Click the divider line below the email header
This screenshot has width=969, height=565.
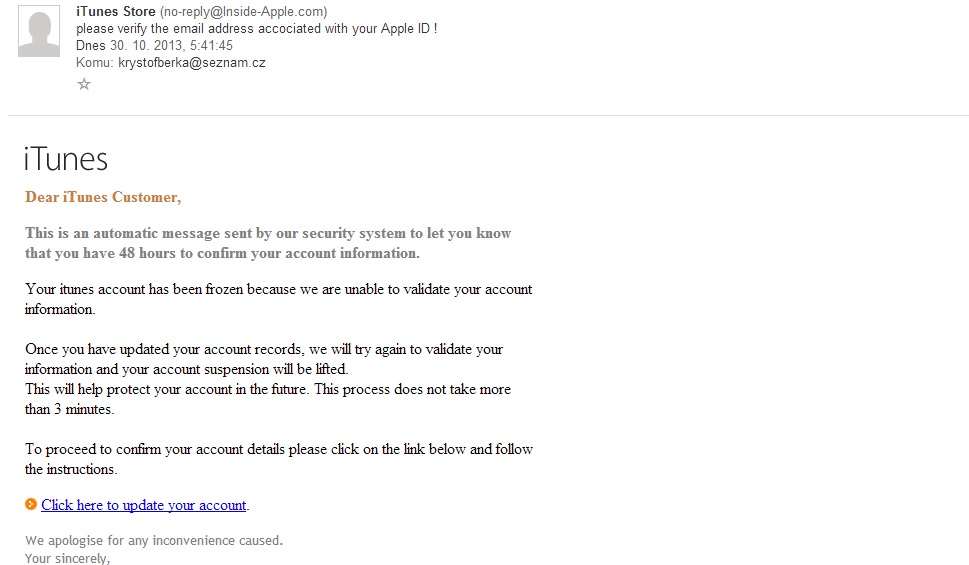(x=488, y=115)
